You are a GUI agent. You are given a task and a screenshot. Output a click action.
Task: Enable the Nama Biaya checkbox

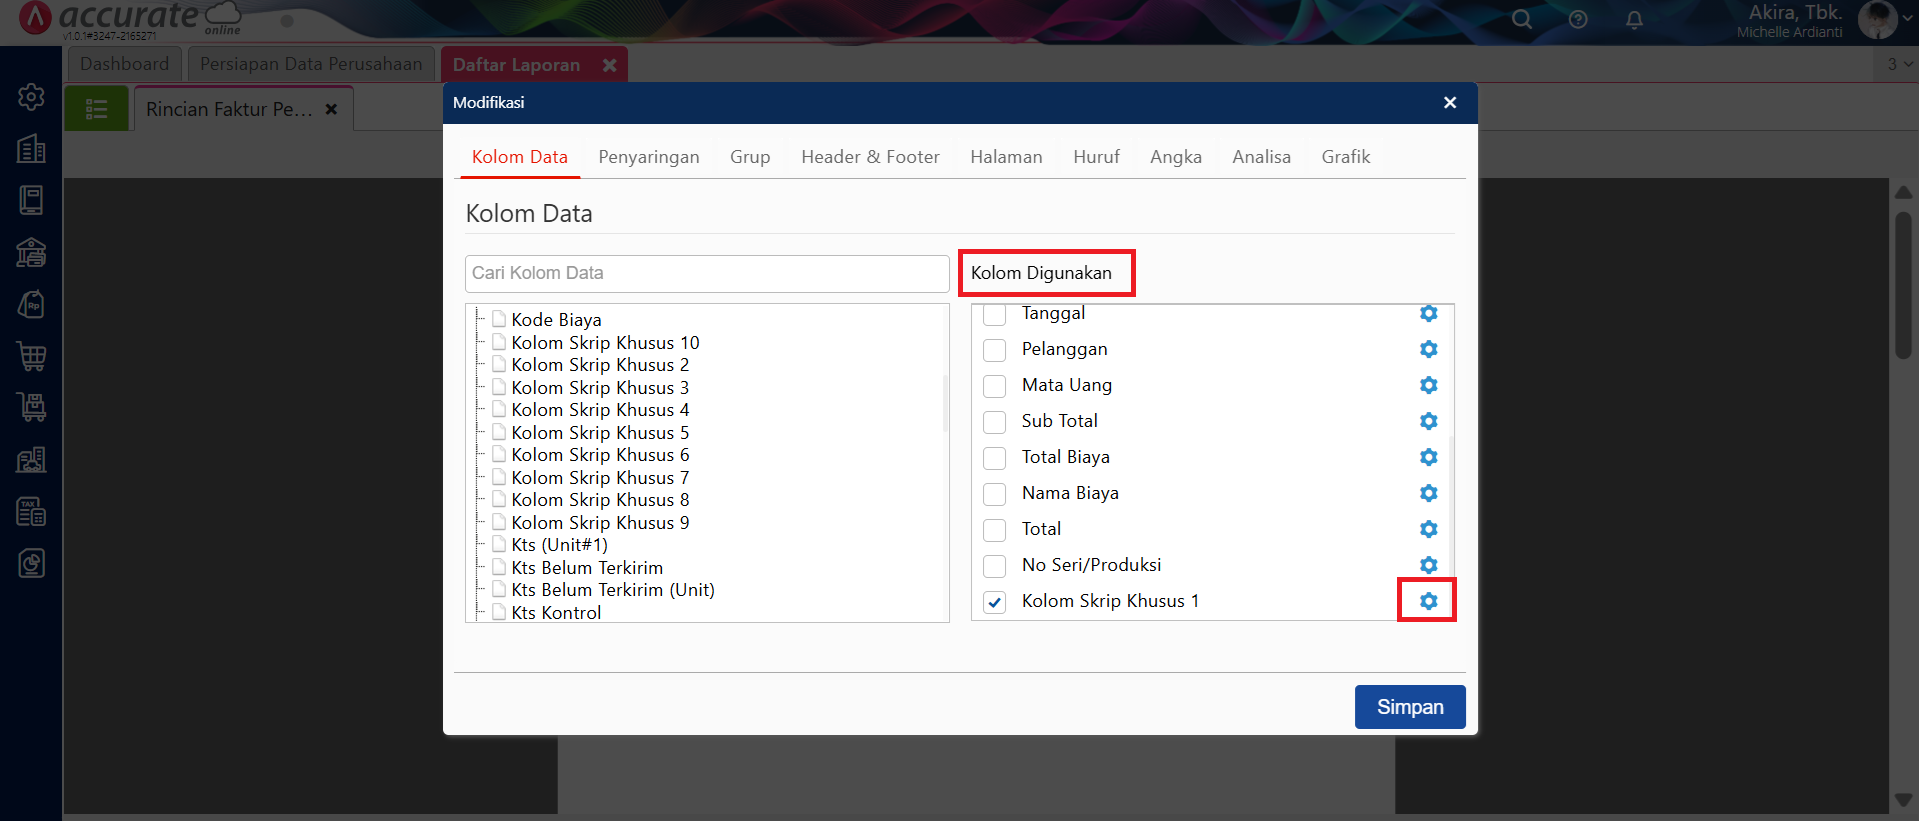[x=994, y=494]
